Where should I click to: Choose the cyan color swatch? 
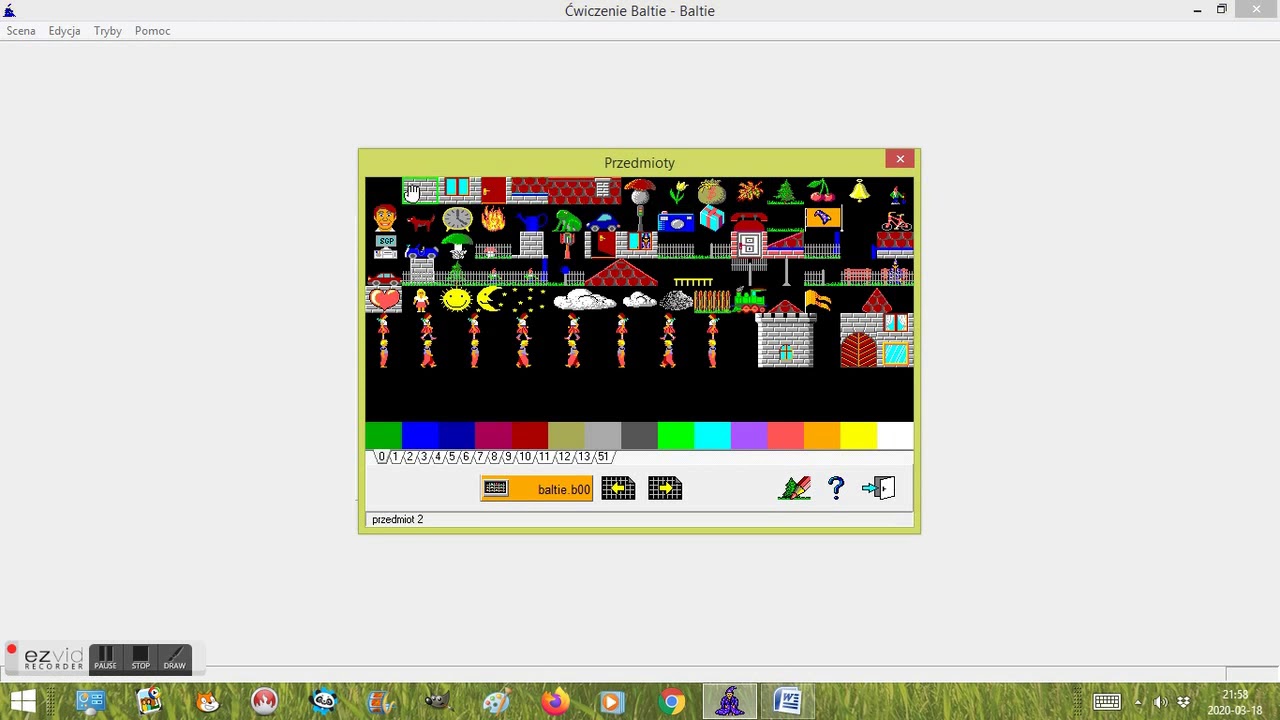click(713, 435)
